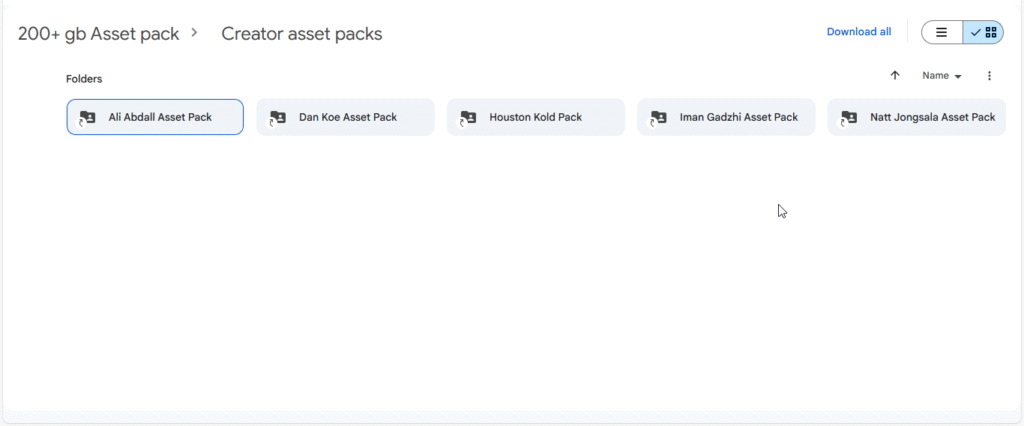Switch to list layout view
The width and height of the screenshot is (1024, 426).
click(x=942, y=32)
